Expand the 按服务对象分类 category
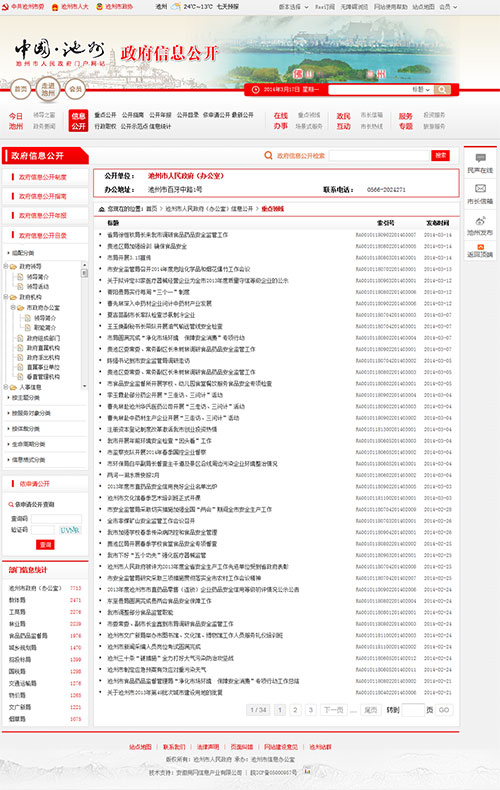 [x=29, y=413]
